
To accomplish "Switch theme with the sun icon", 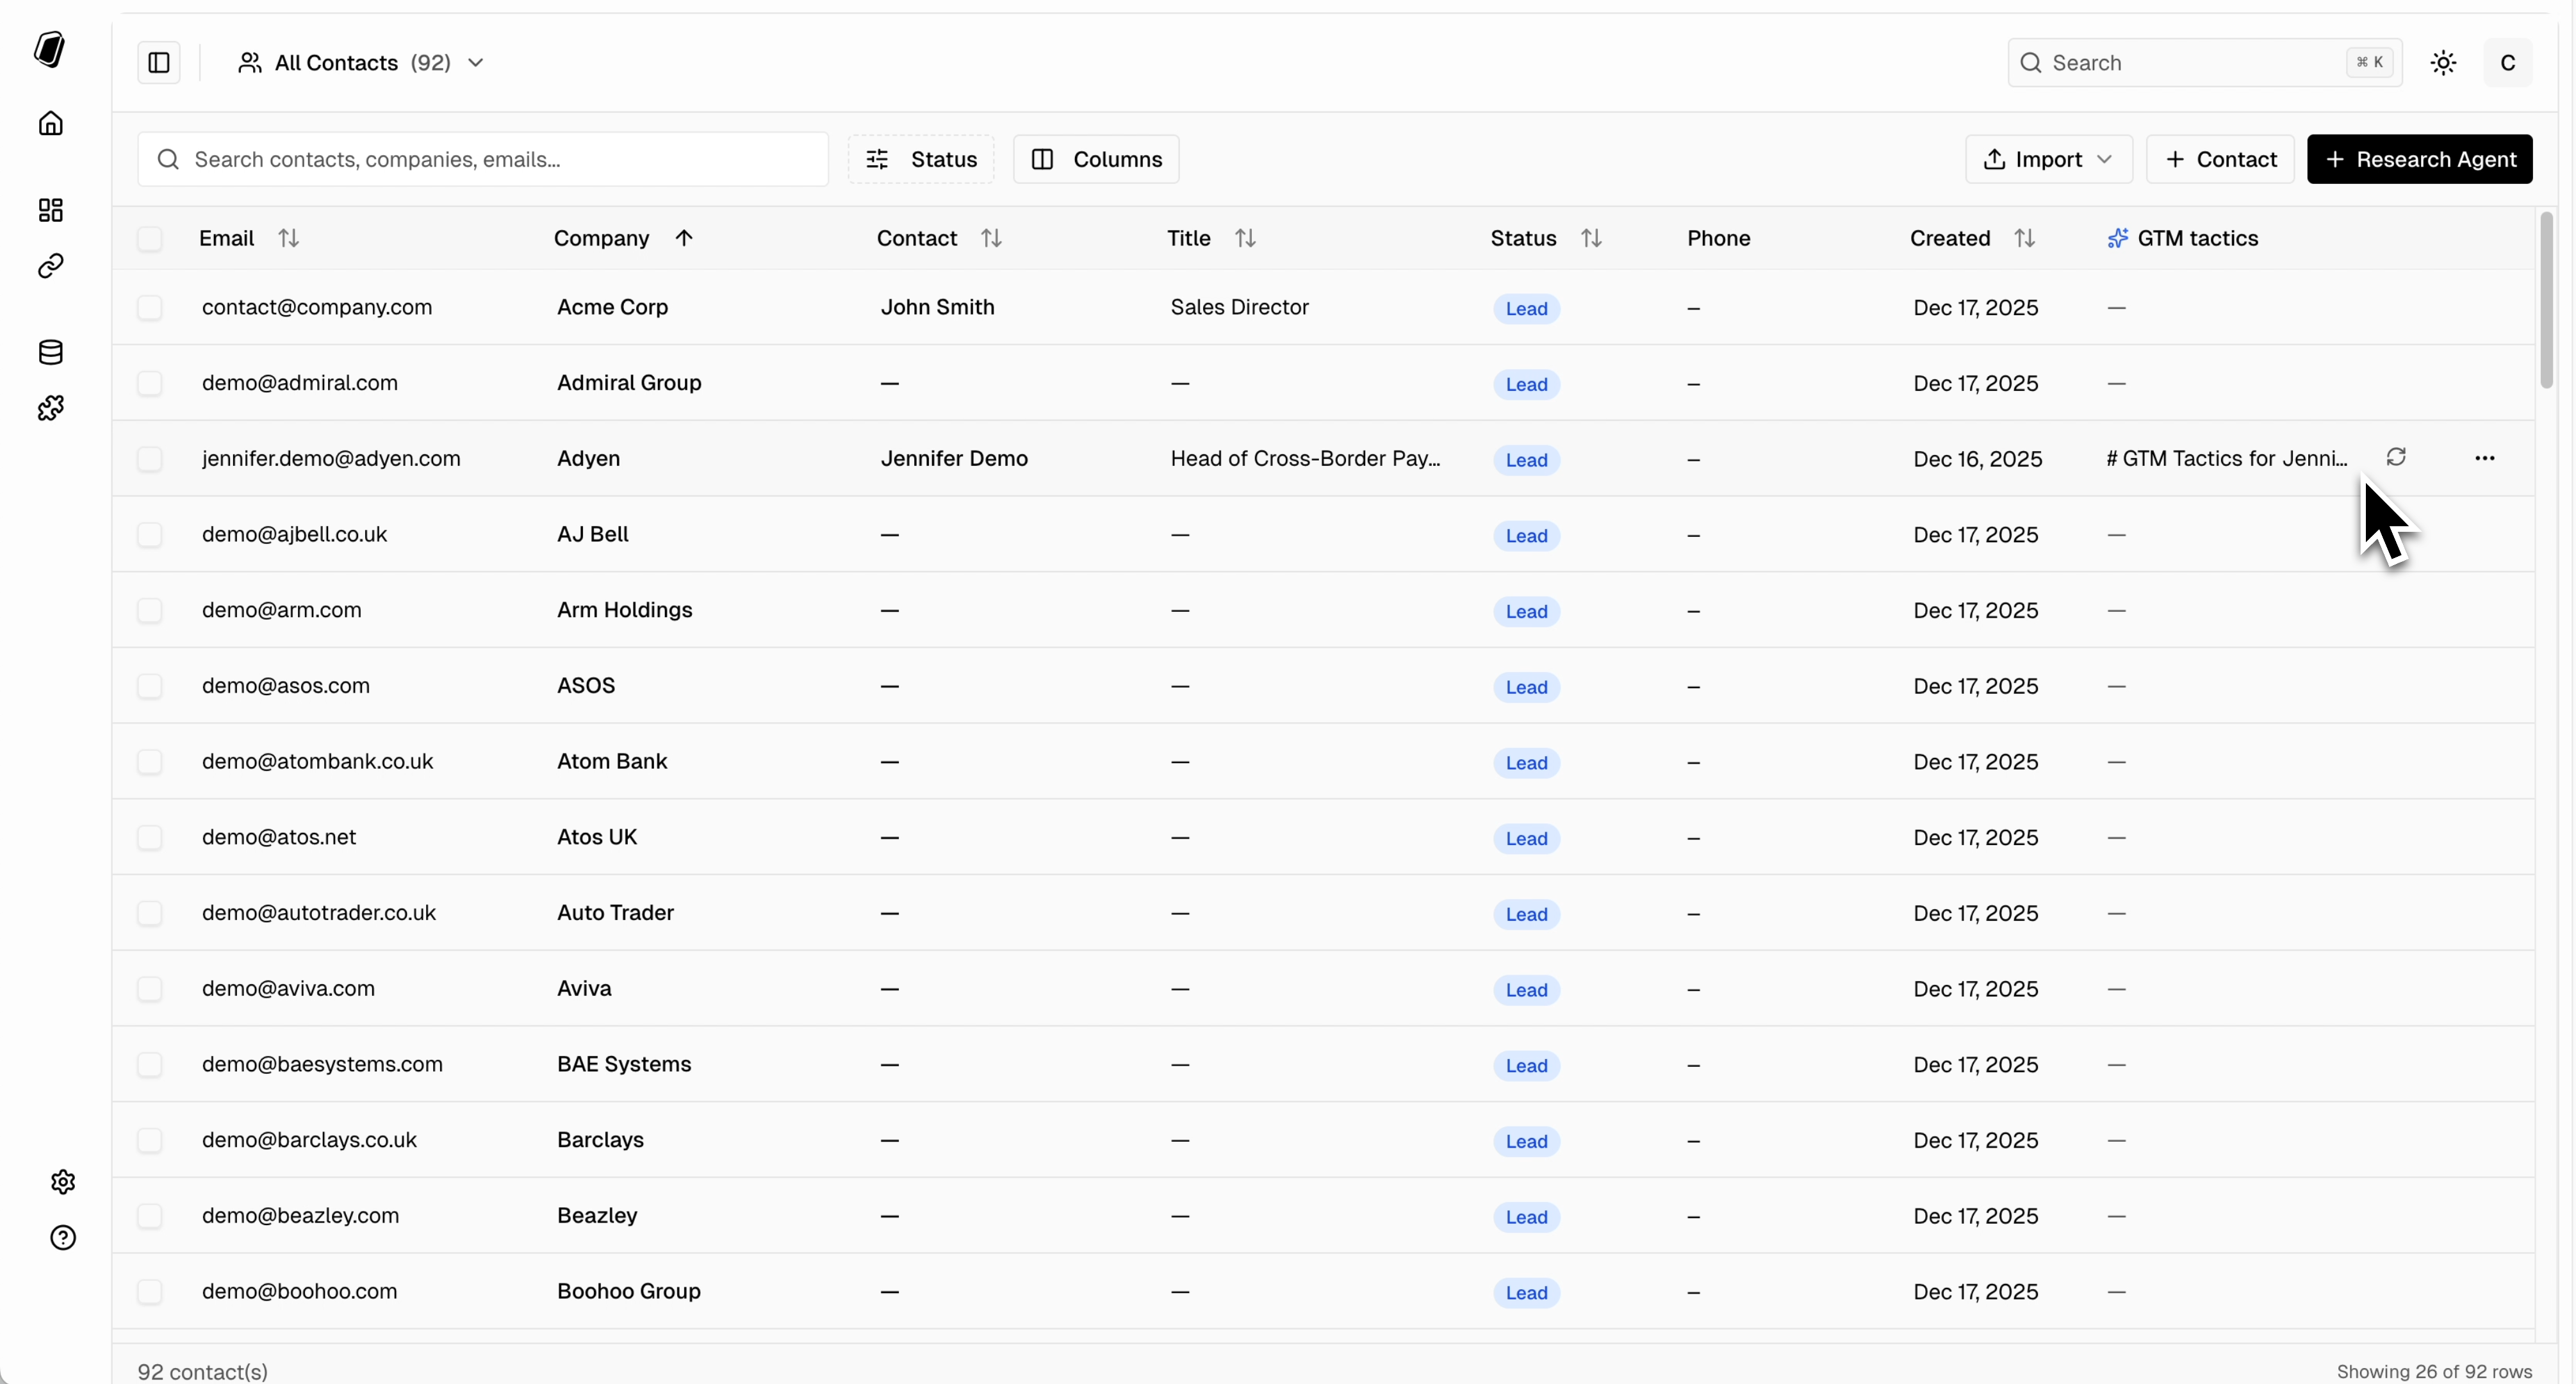I will pos(2444,63).
